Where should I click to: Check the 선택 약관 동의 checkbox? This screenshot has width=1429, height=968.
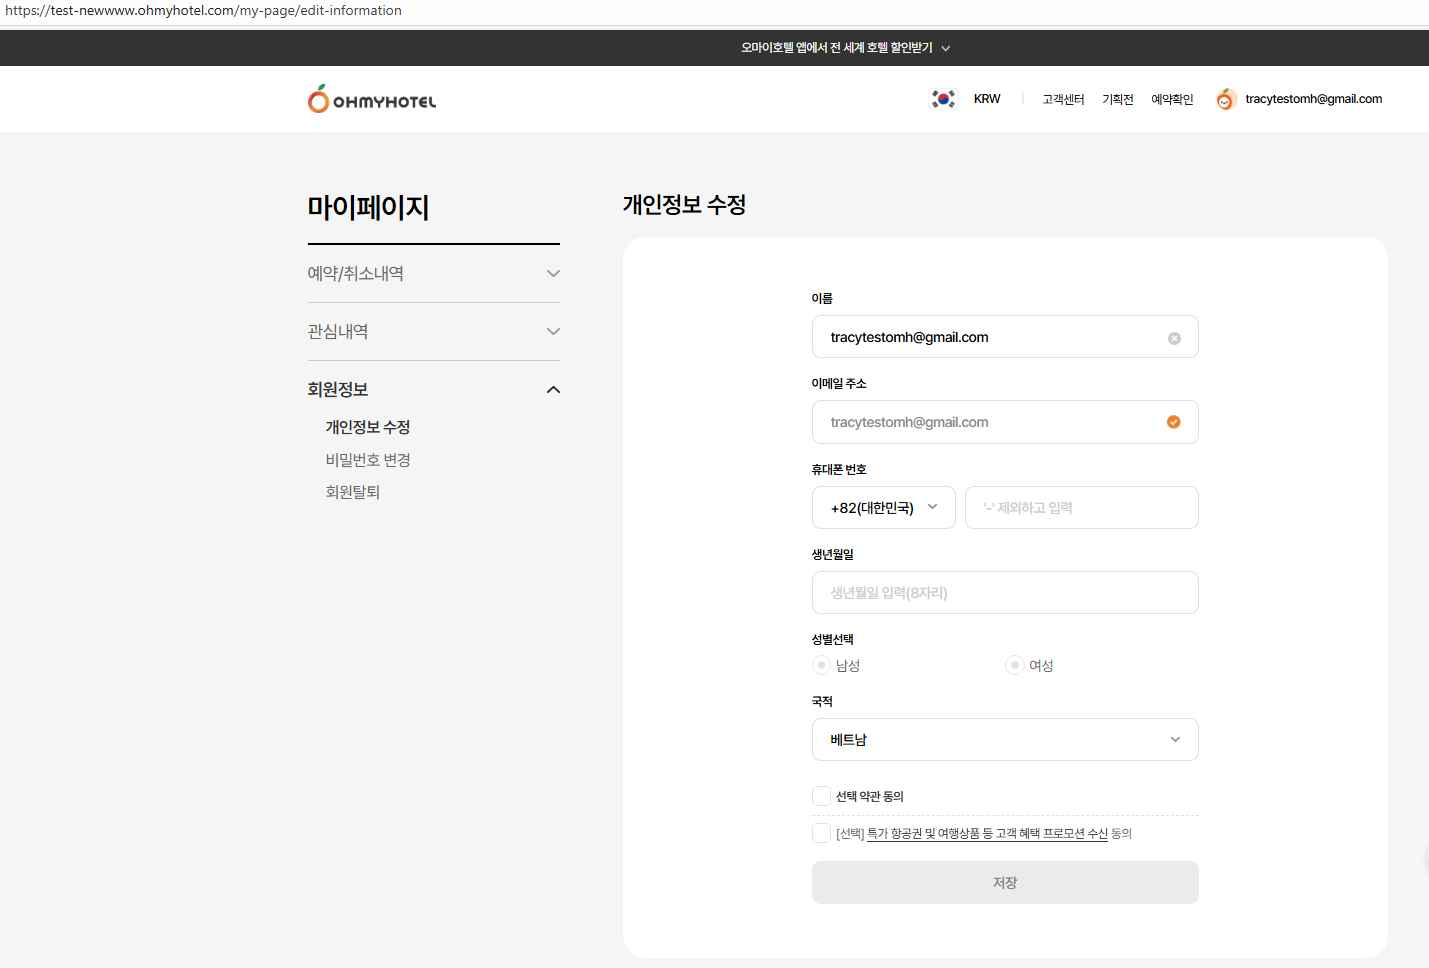click(822, 796)
